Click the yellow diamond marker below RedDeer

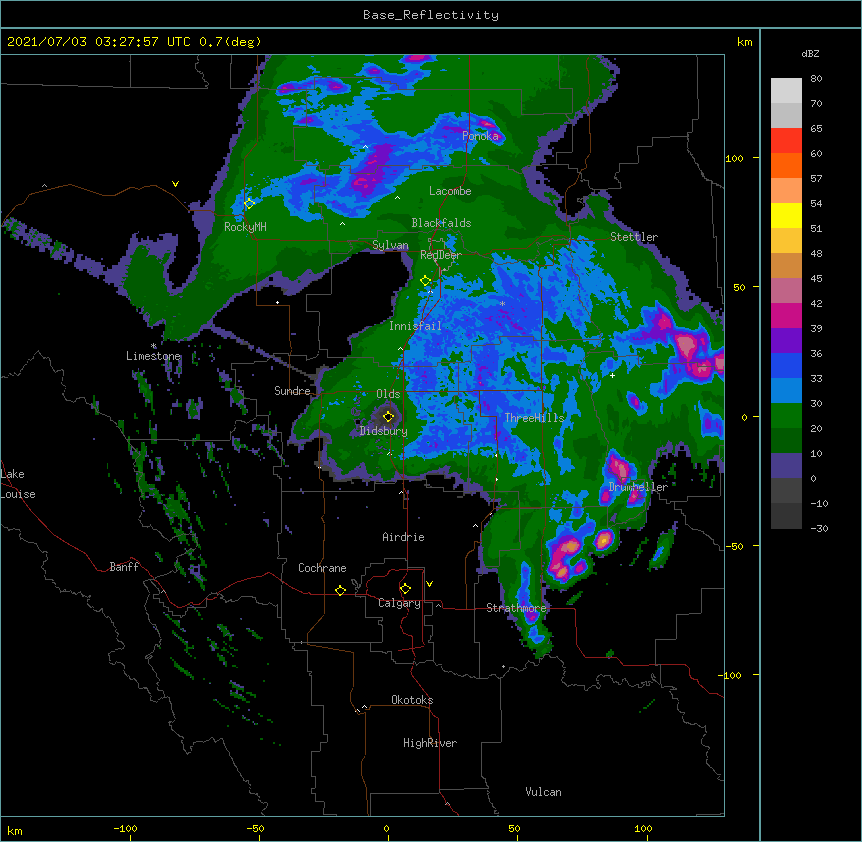coord(426,281)
